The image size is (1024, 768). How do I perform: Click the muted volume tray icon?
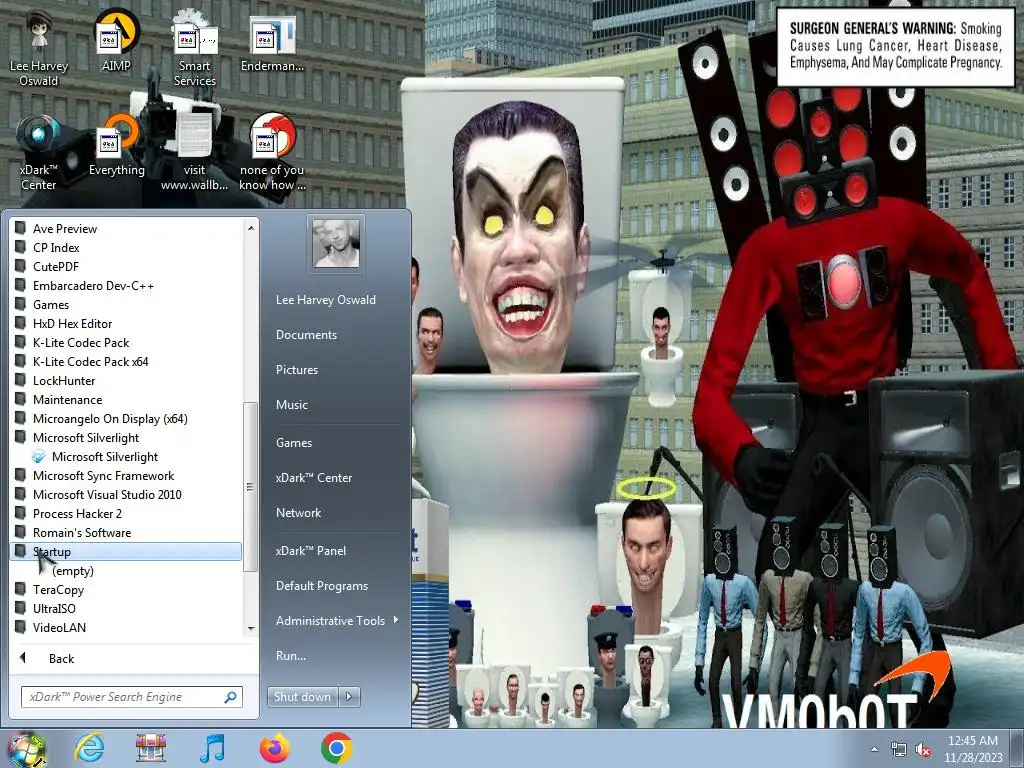[x=923, y=749]
